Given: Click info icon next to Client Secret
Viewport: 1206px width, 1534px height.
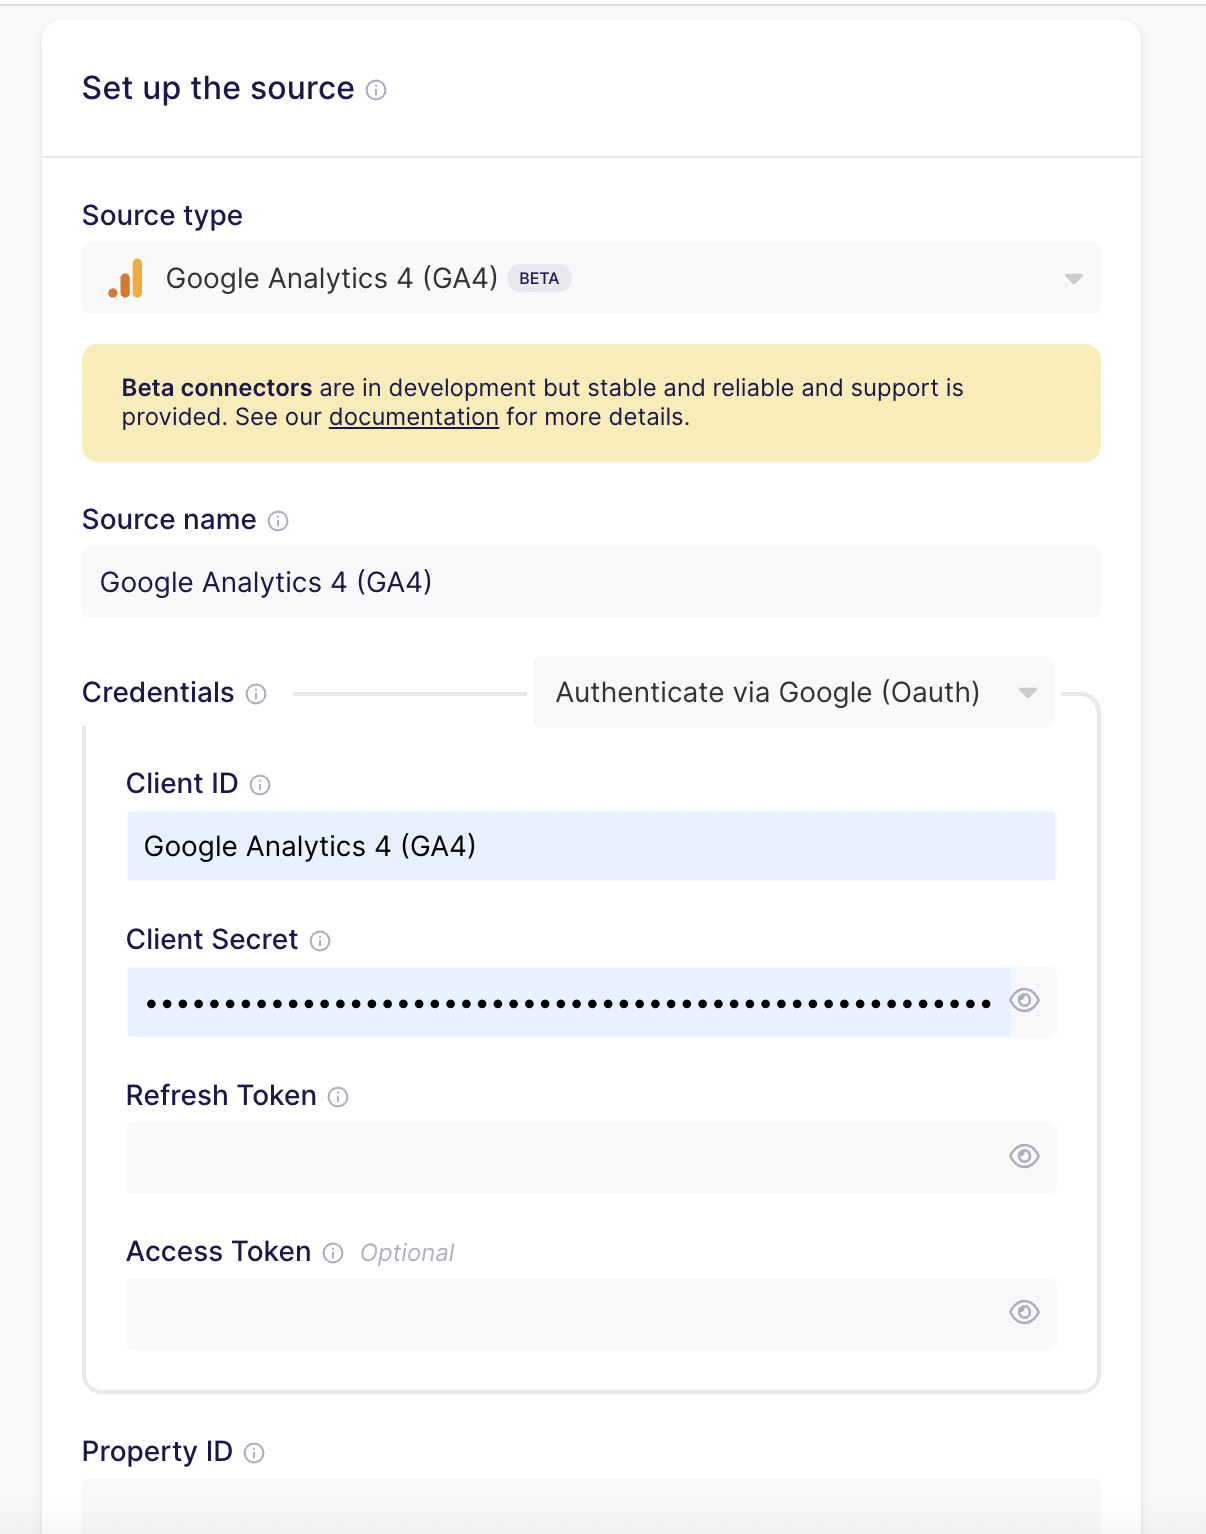Looking at the screenshot, I should (x=320, y=941).
